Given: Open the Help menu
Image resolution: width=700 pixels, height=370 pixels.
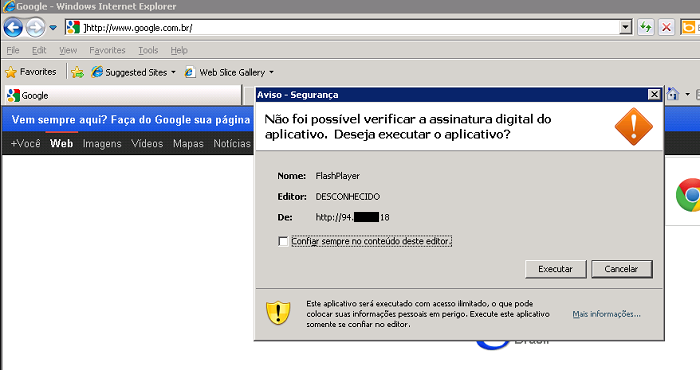Looking at the screenshot, I should [179, 50].
